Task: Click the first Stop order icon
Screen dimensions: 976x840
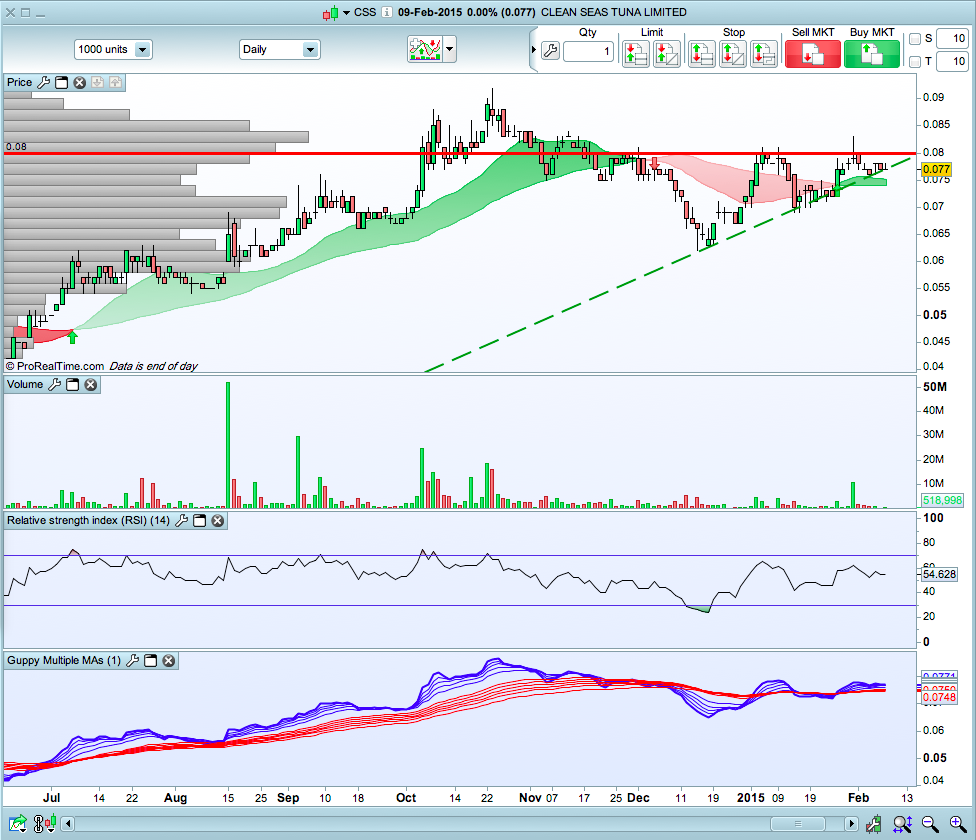Action: pos(702,54)
